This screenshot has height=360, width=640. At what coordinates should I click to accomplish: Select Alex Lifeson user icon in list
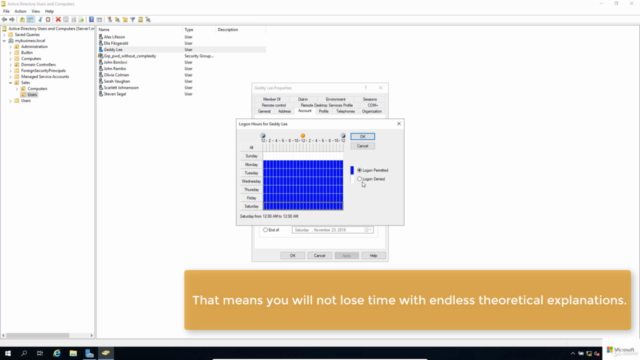[x=101, y=37]
